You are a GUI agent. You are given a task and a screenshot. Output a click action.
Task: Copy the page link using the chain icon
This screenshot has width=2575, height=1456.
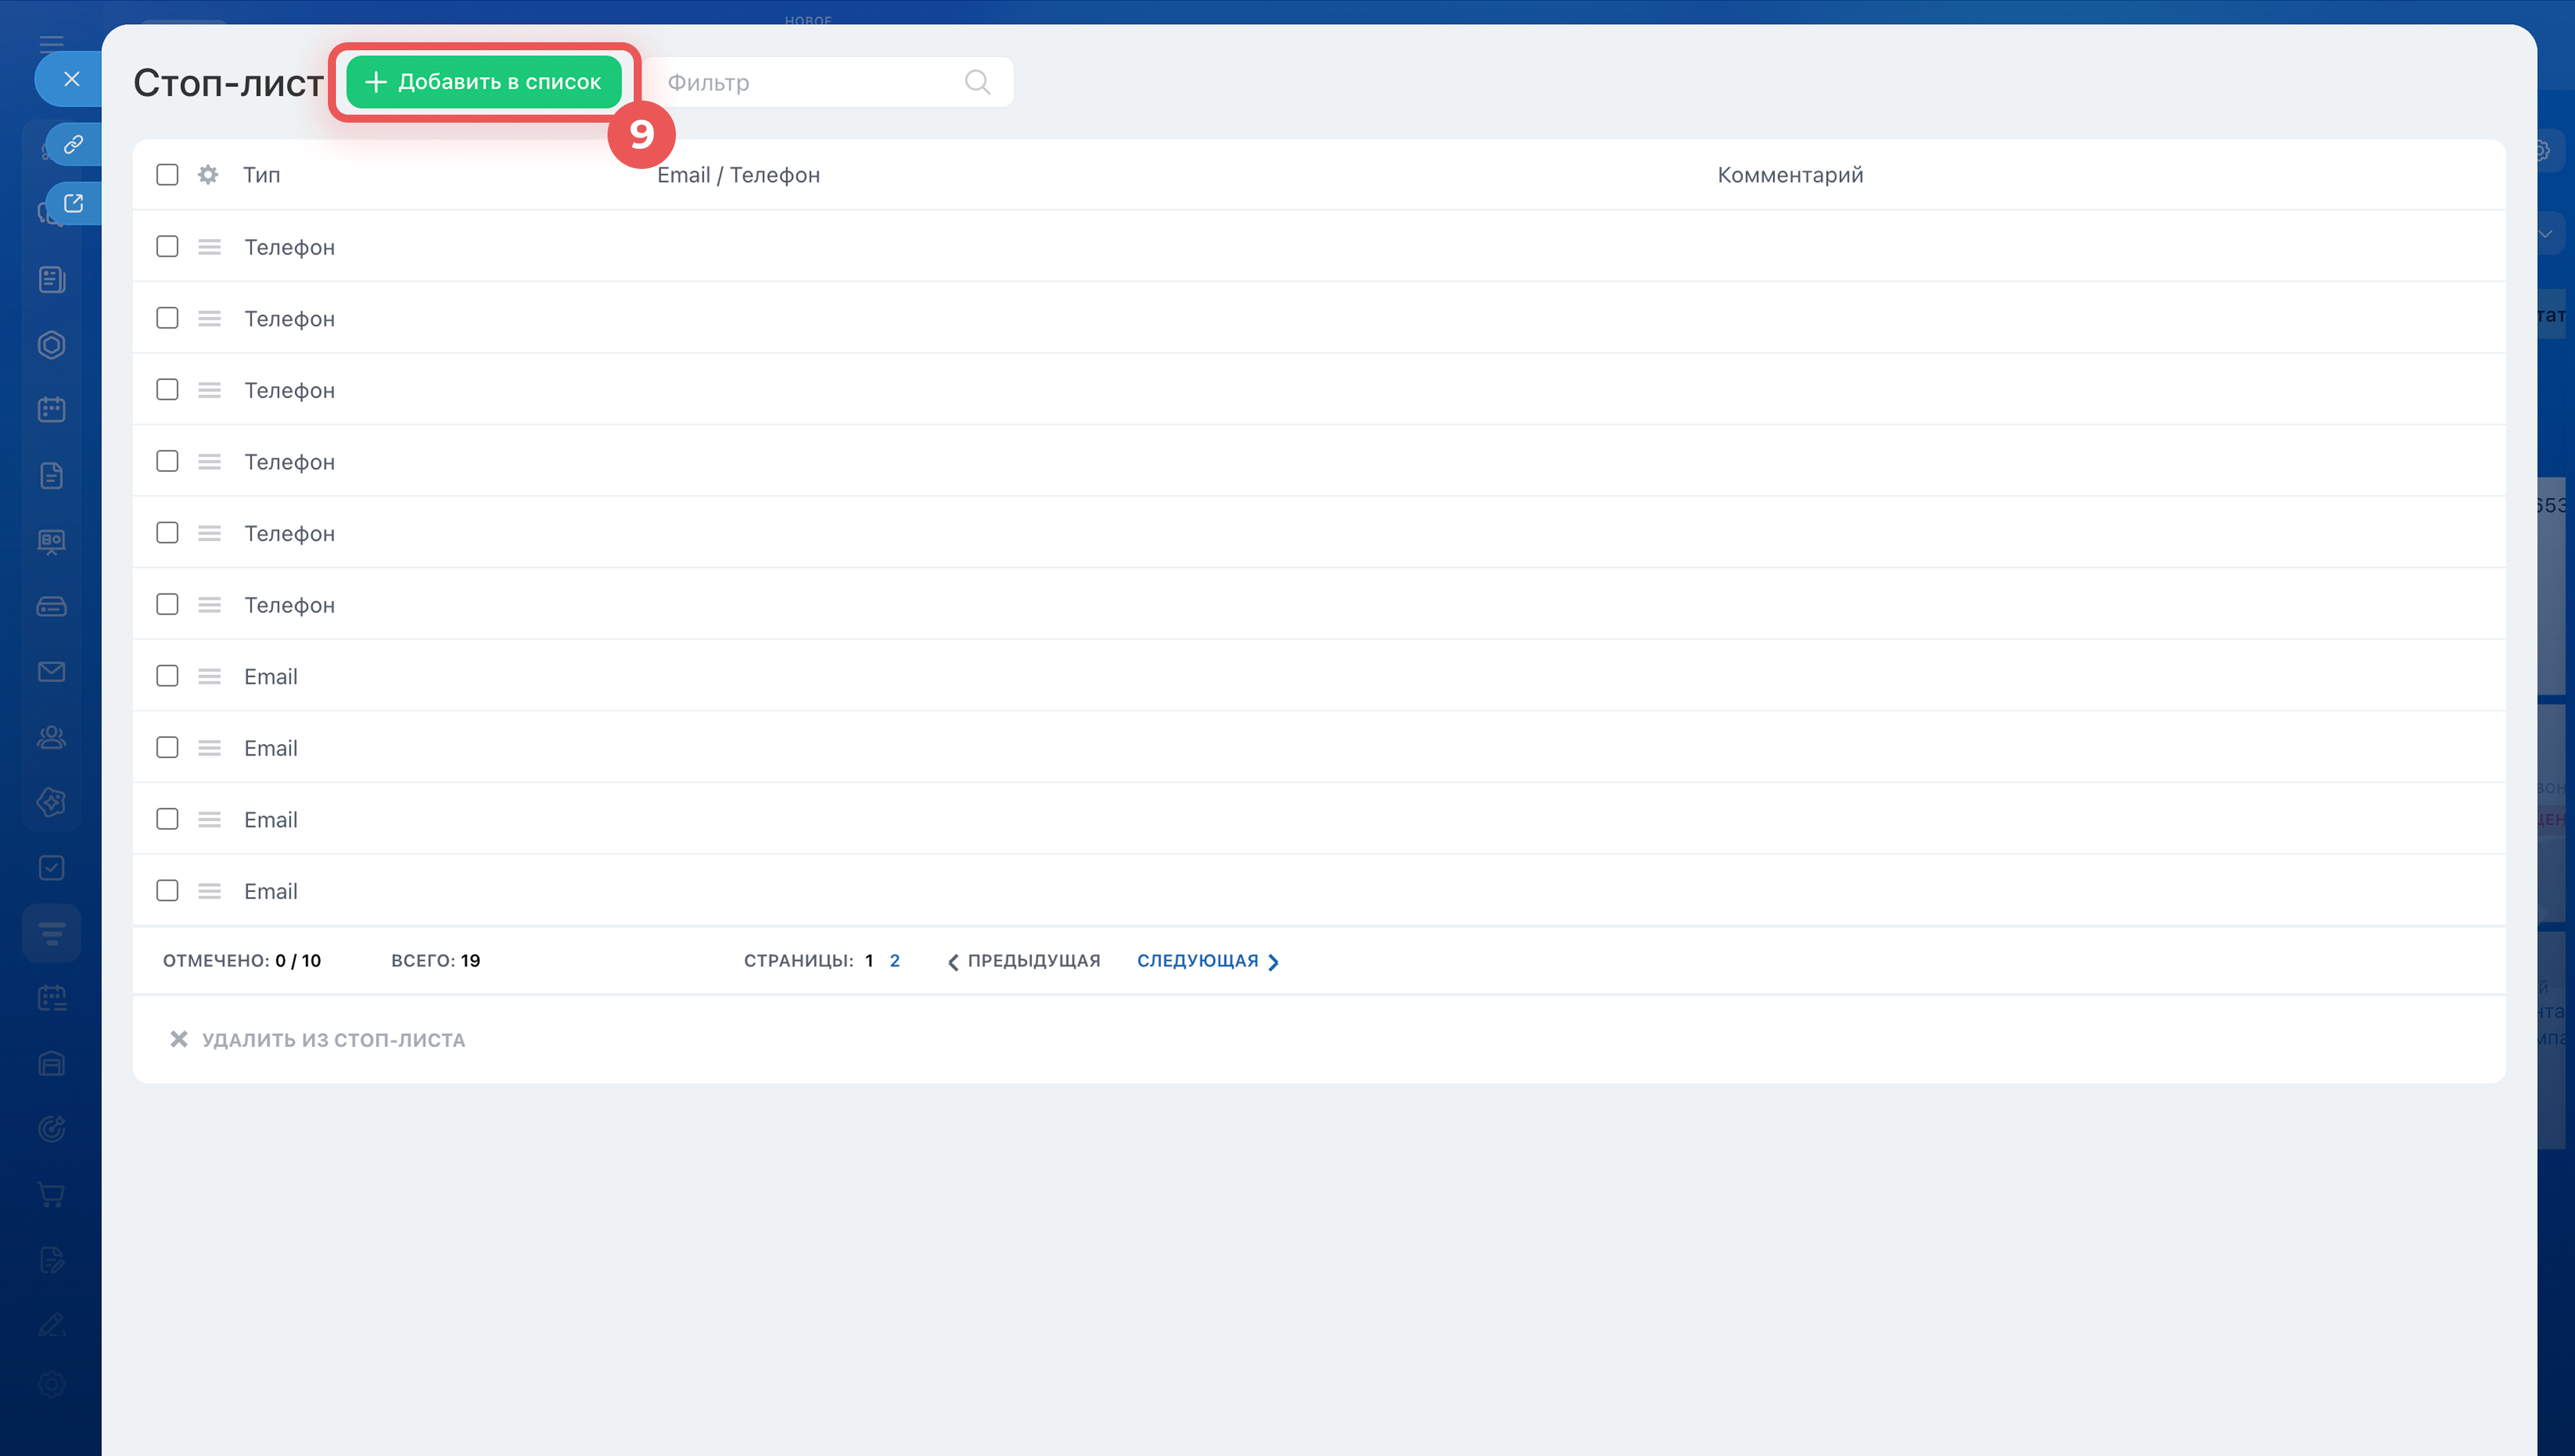pos(73,145)
